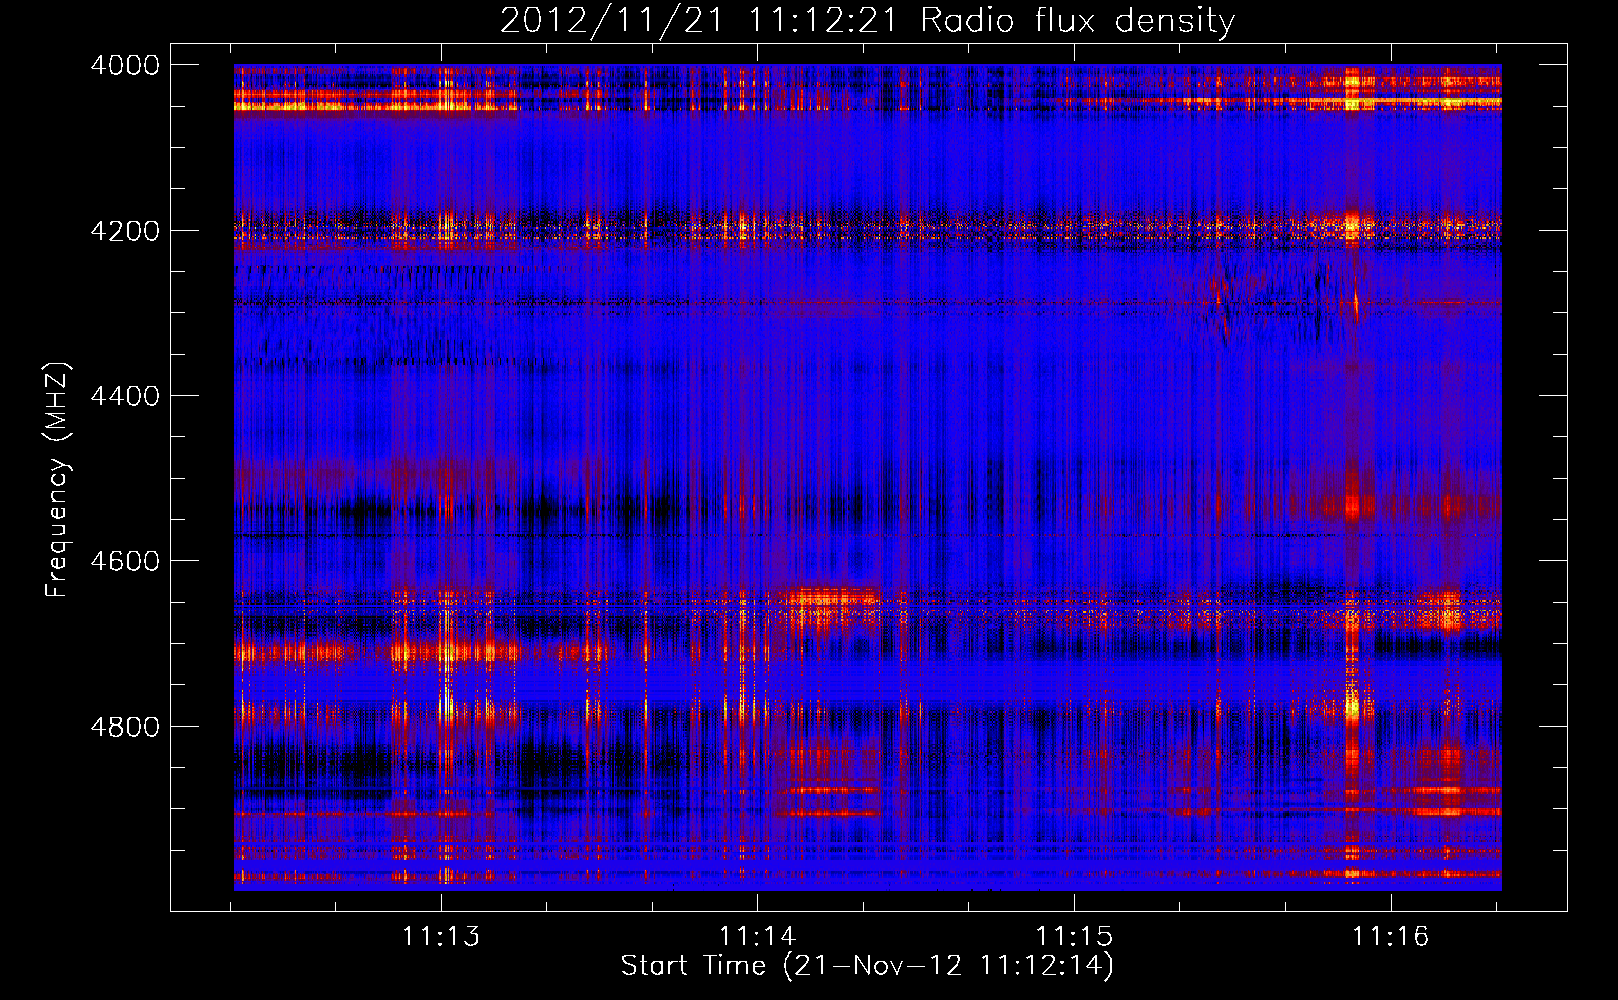Click the 4600 frequency axis label
This screenshot has width=1618, height=1000.
tap(125, 561)
